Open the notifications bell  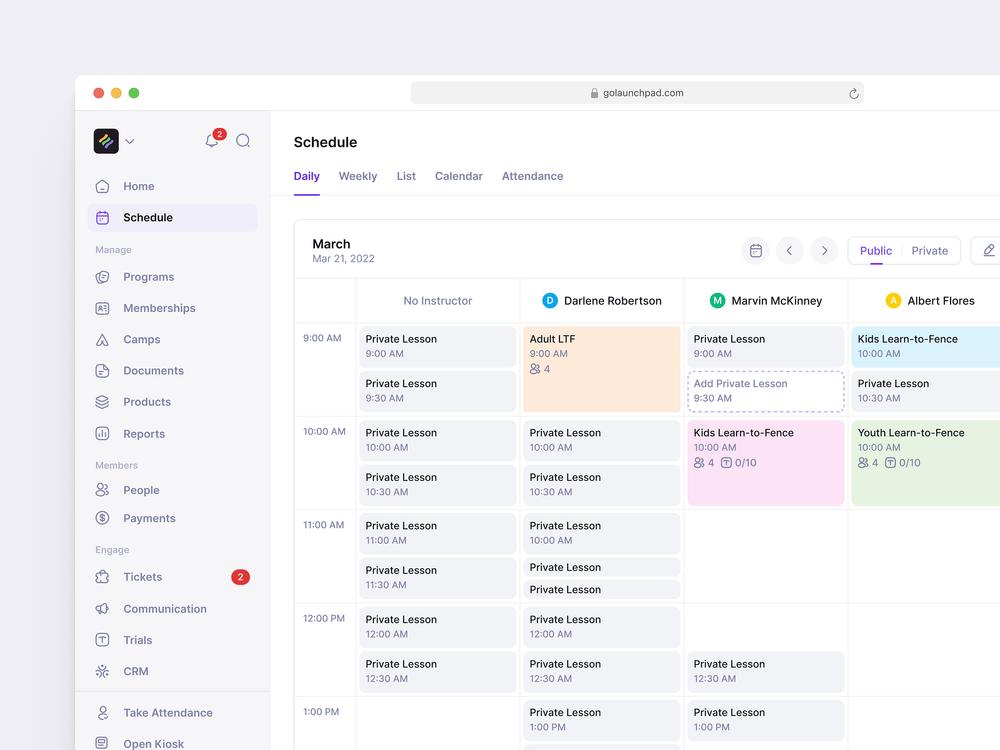[x=212, y=140]
